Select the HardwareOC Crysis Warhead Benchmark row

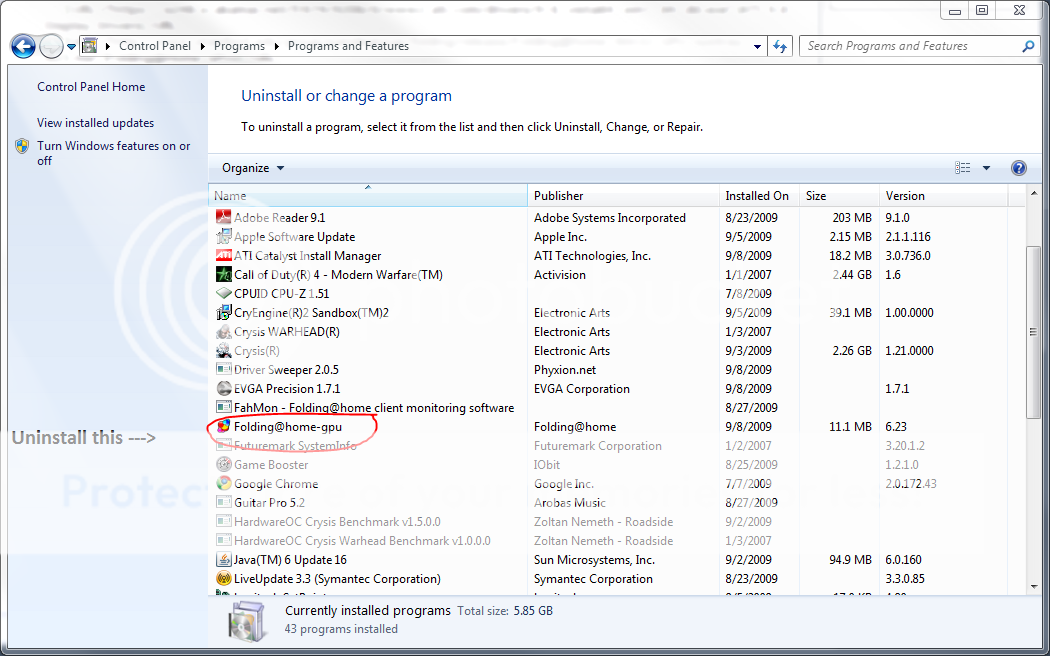(x=616, y=540)
